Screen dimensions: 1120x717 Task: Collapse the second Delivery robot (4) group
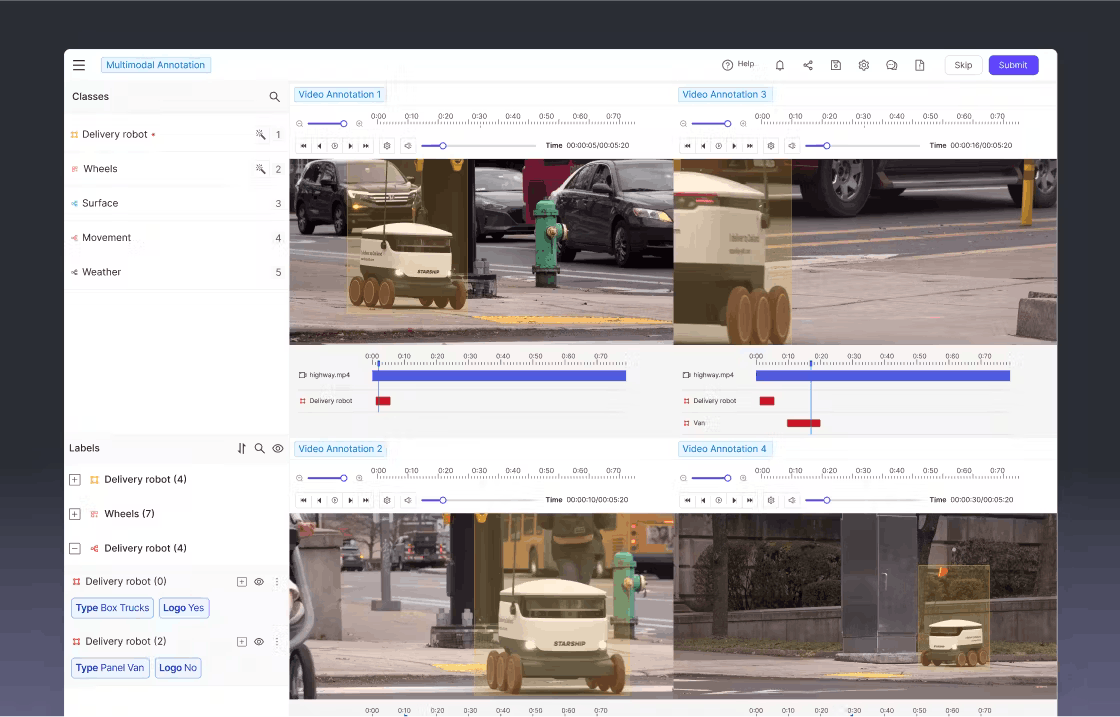(74, 547)
